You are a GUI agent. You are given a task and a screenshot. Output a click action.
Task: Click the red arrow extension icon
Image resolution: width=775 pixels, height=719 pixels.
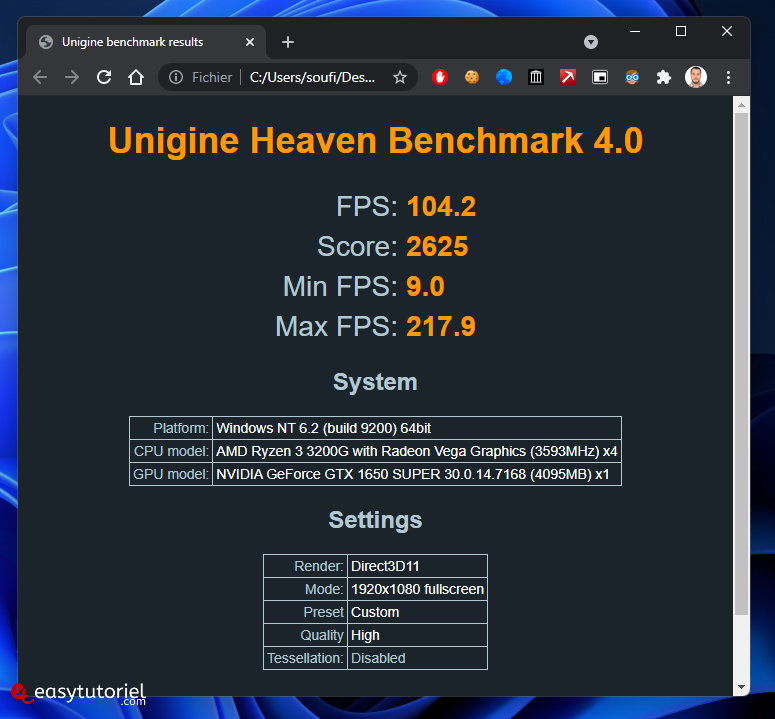[568, 77]
